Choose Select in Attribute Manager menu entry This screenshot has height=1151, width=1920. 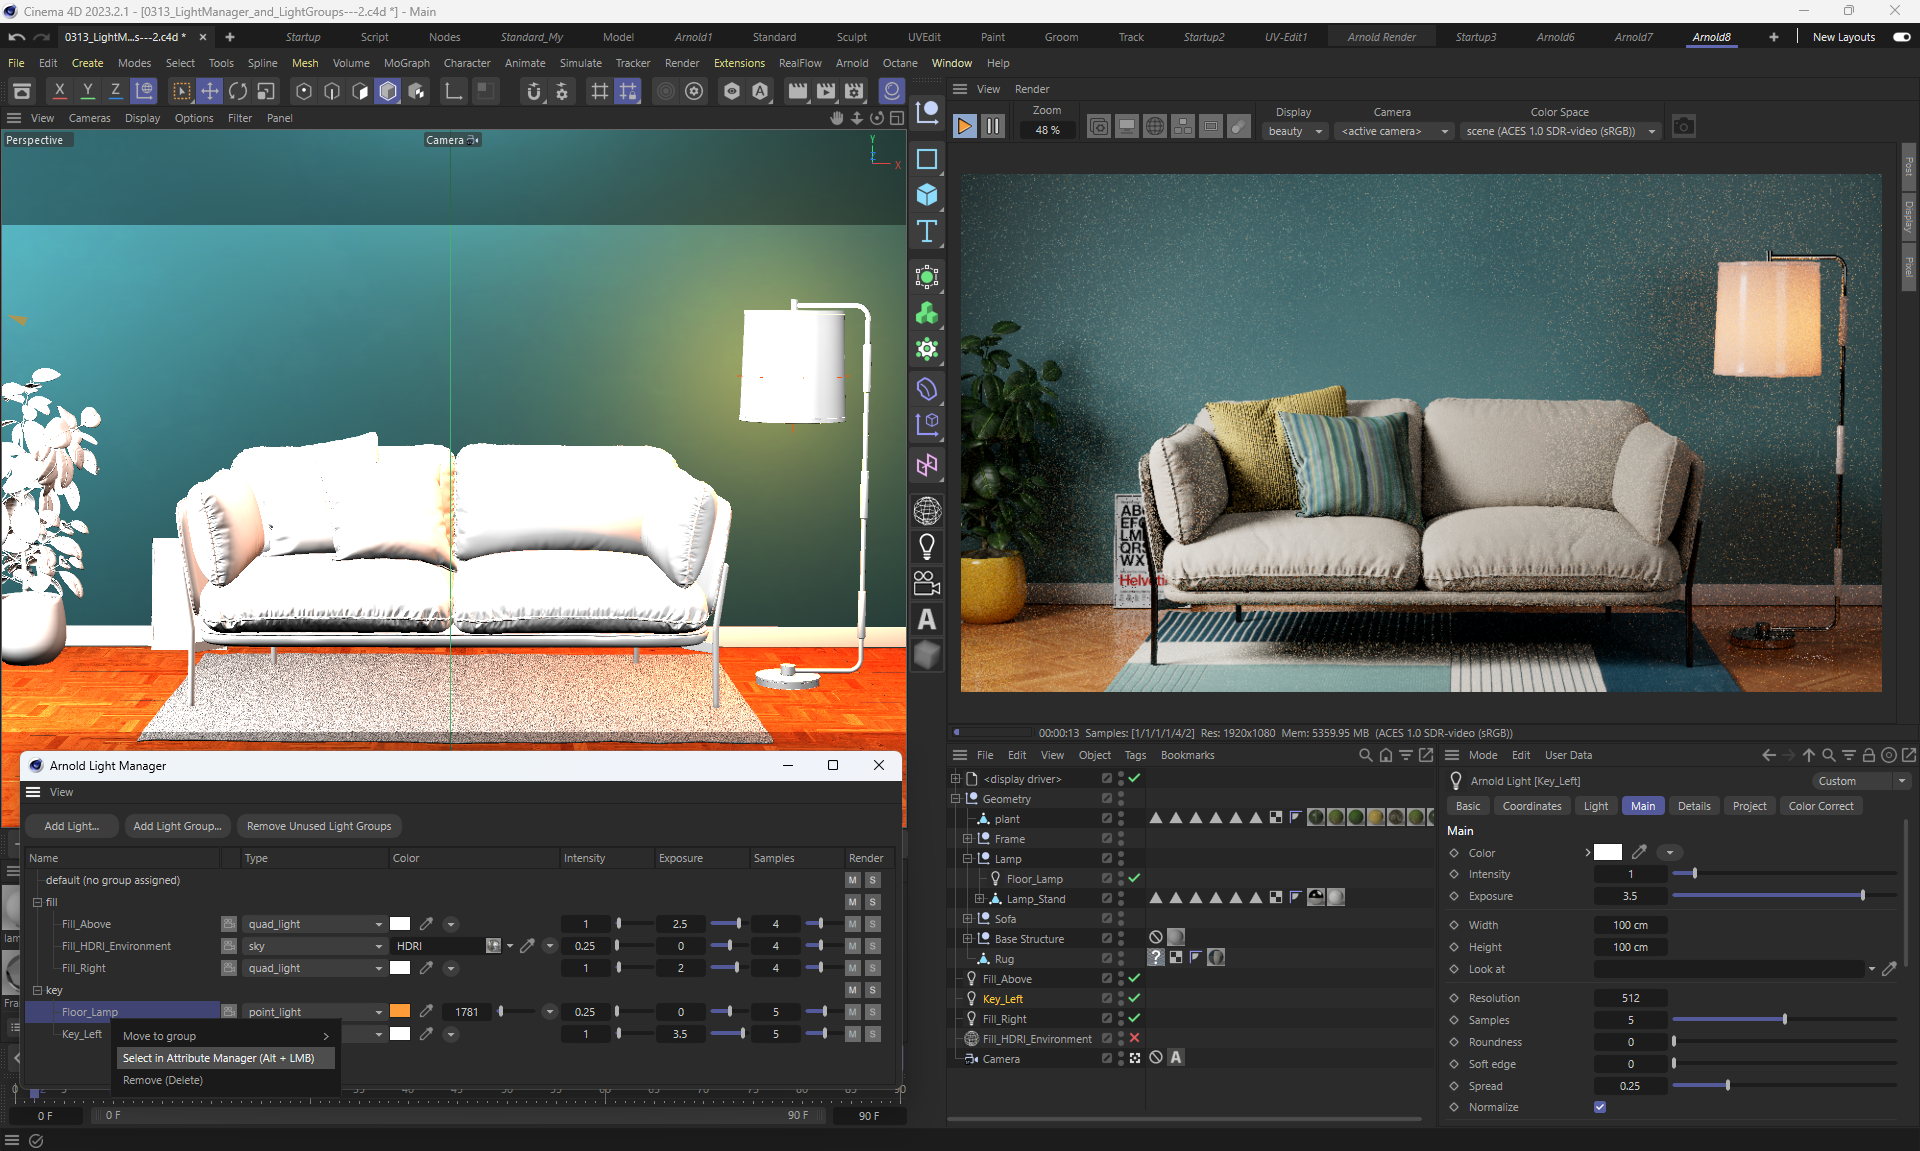pyautogui.click(x=218, y=1058)
